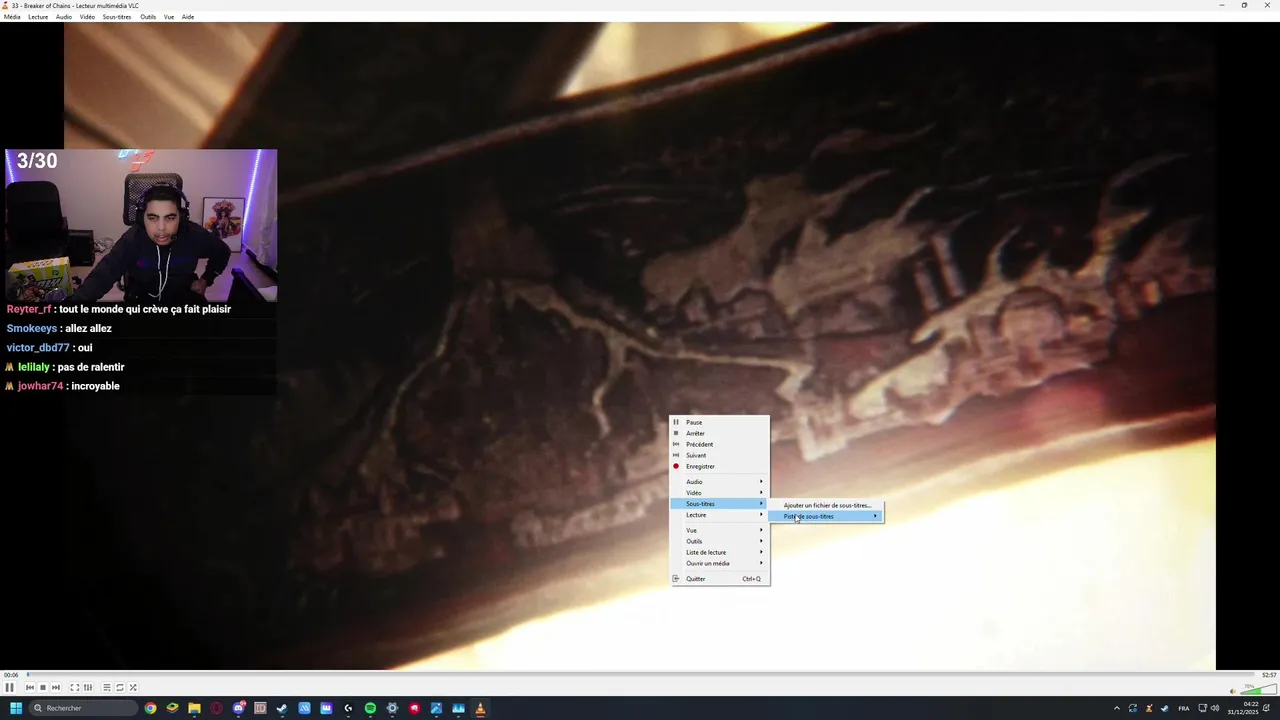Screen dimensions: 1280x720
Task: Adjust the VLC volume slider
Action: pos(1258,689)
